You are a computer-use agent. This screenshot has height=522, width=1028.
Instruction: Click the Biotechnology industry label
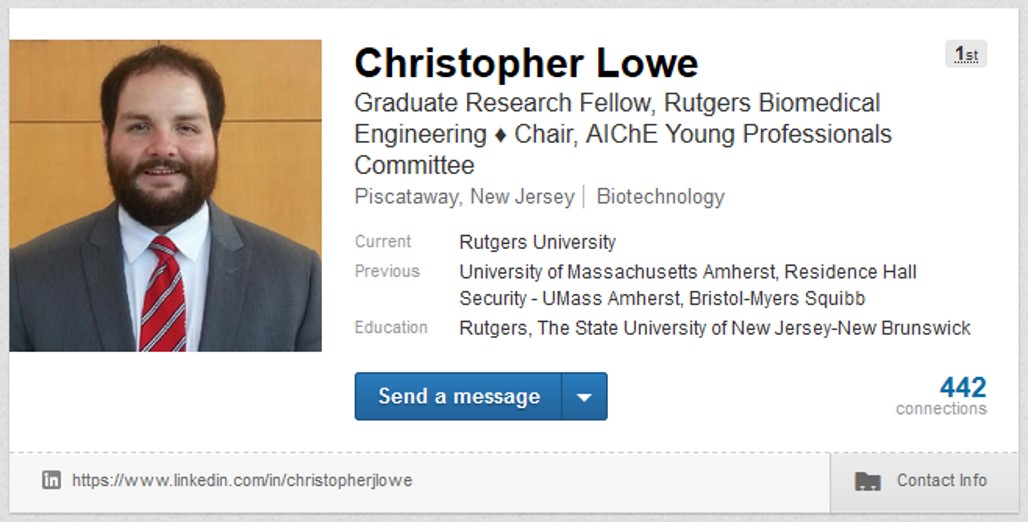tap(660, 197)
